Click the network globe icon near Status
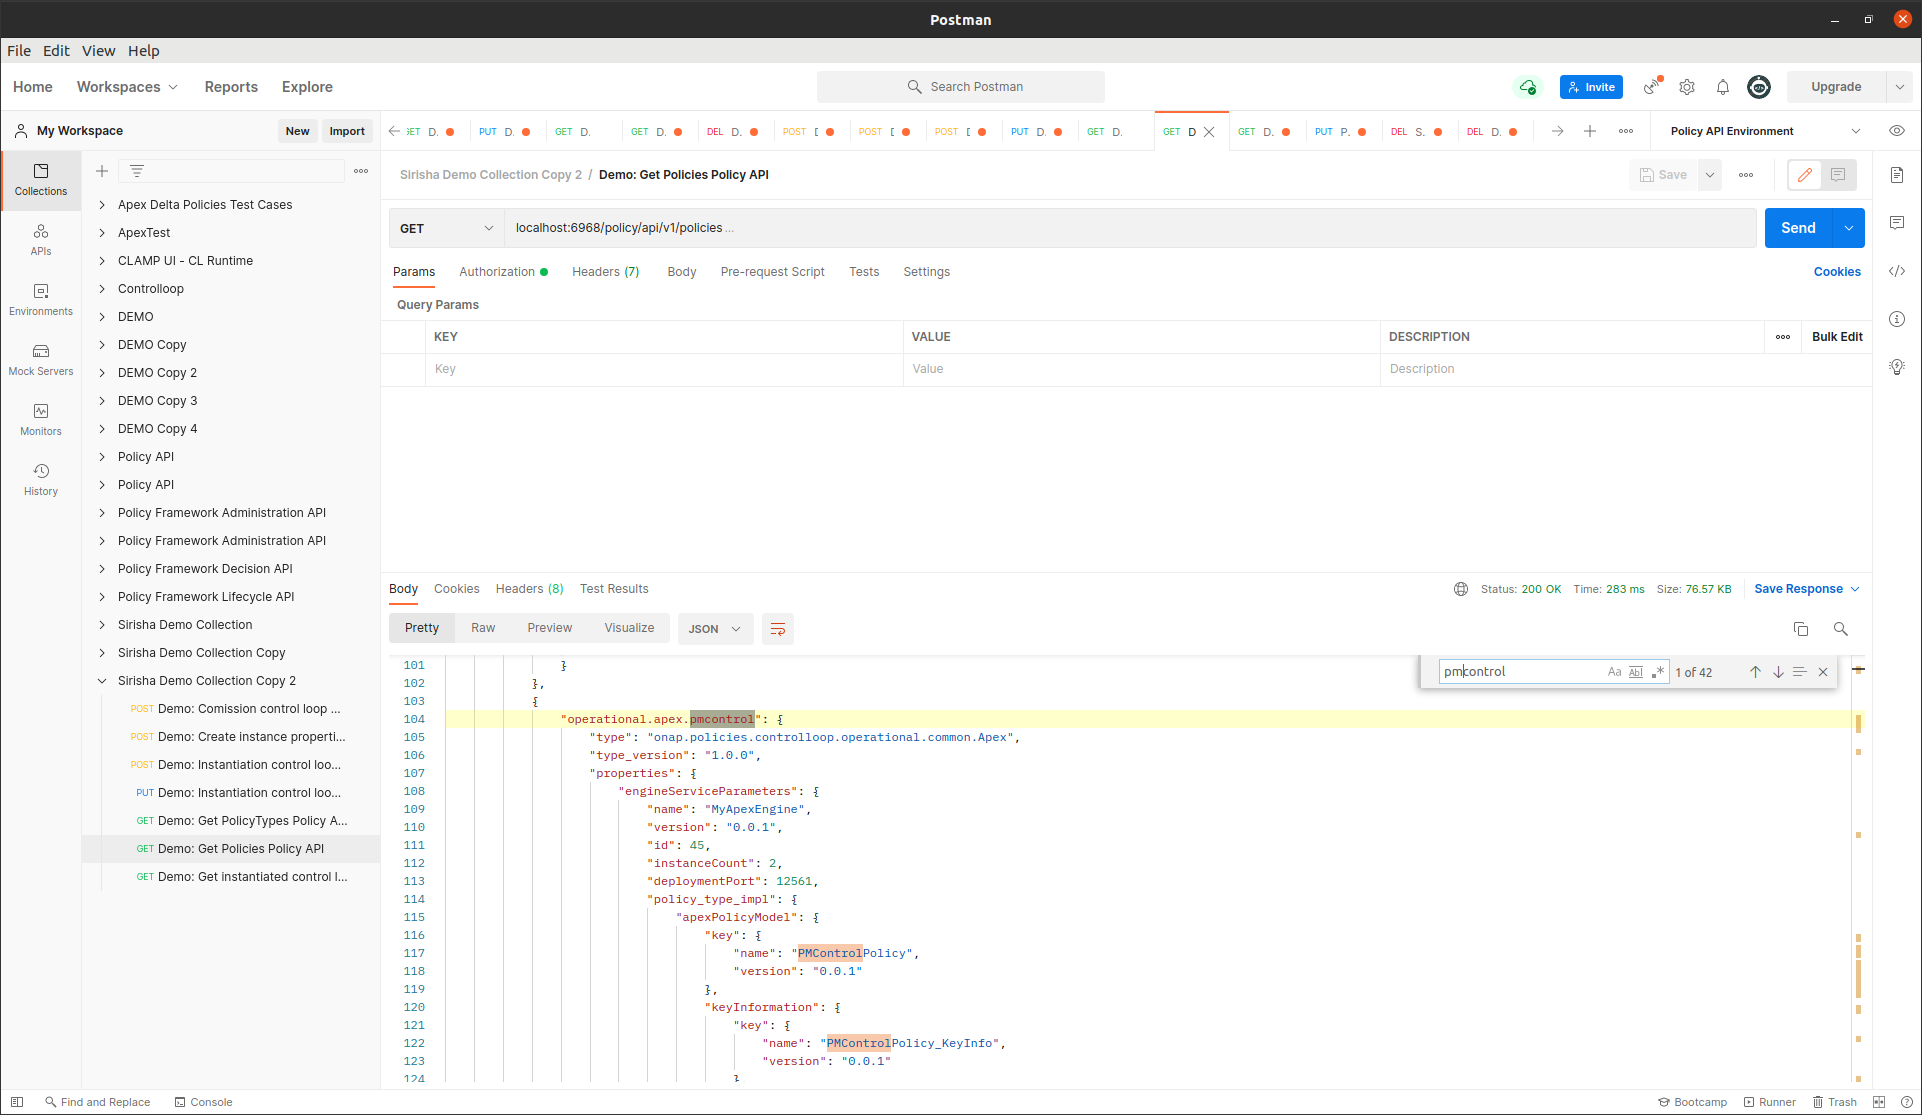Screen dimensions: 1922x1115 point(1461,589)
